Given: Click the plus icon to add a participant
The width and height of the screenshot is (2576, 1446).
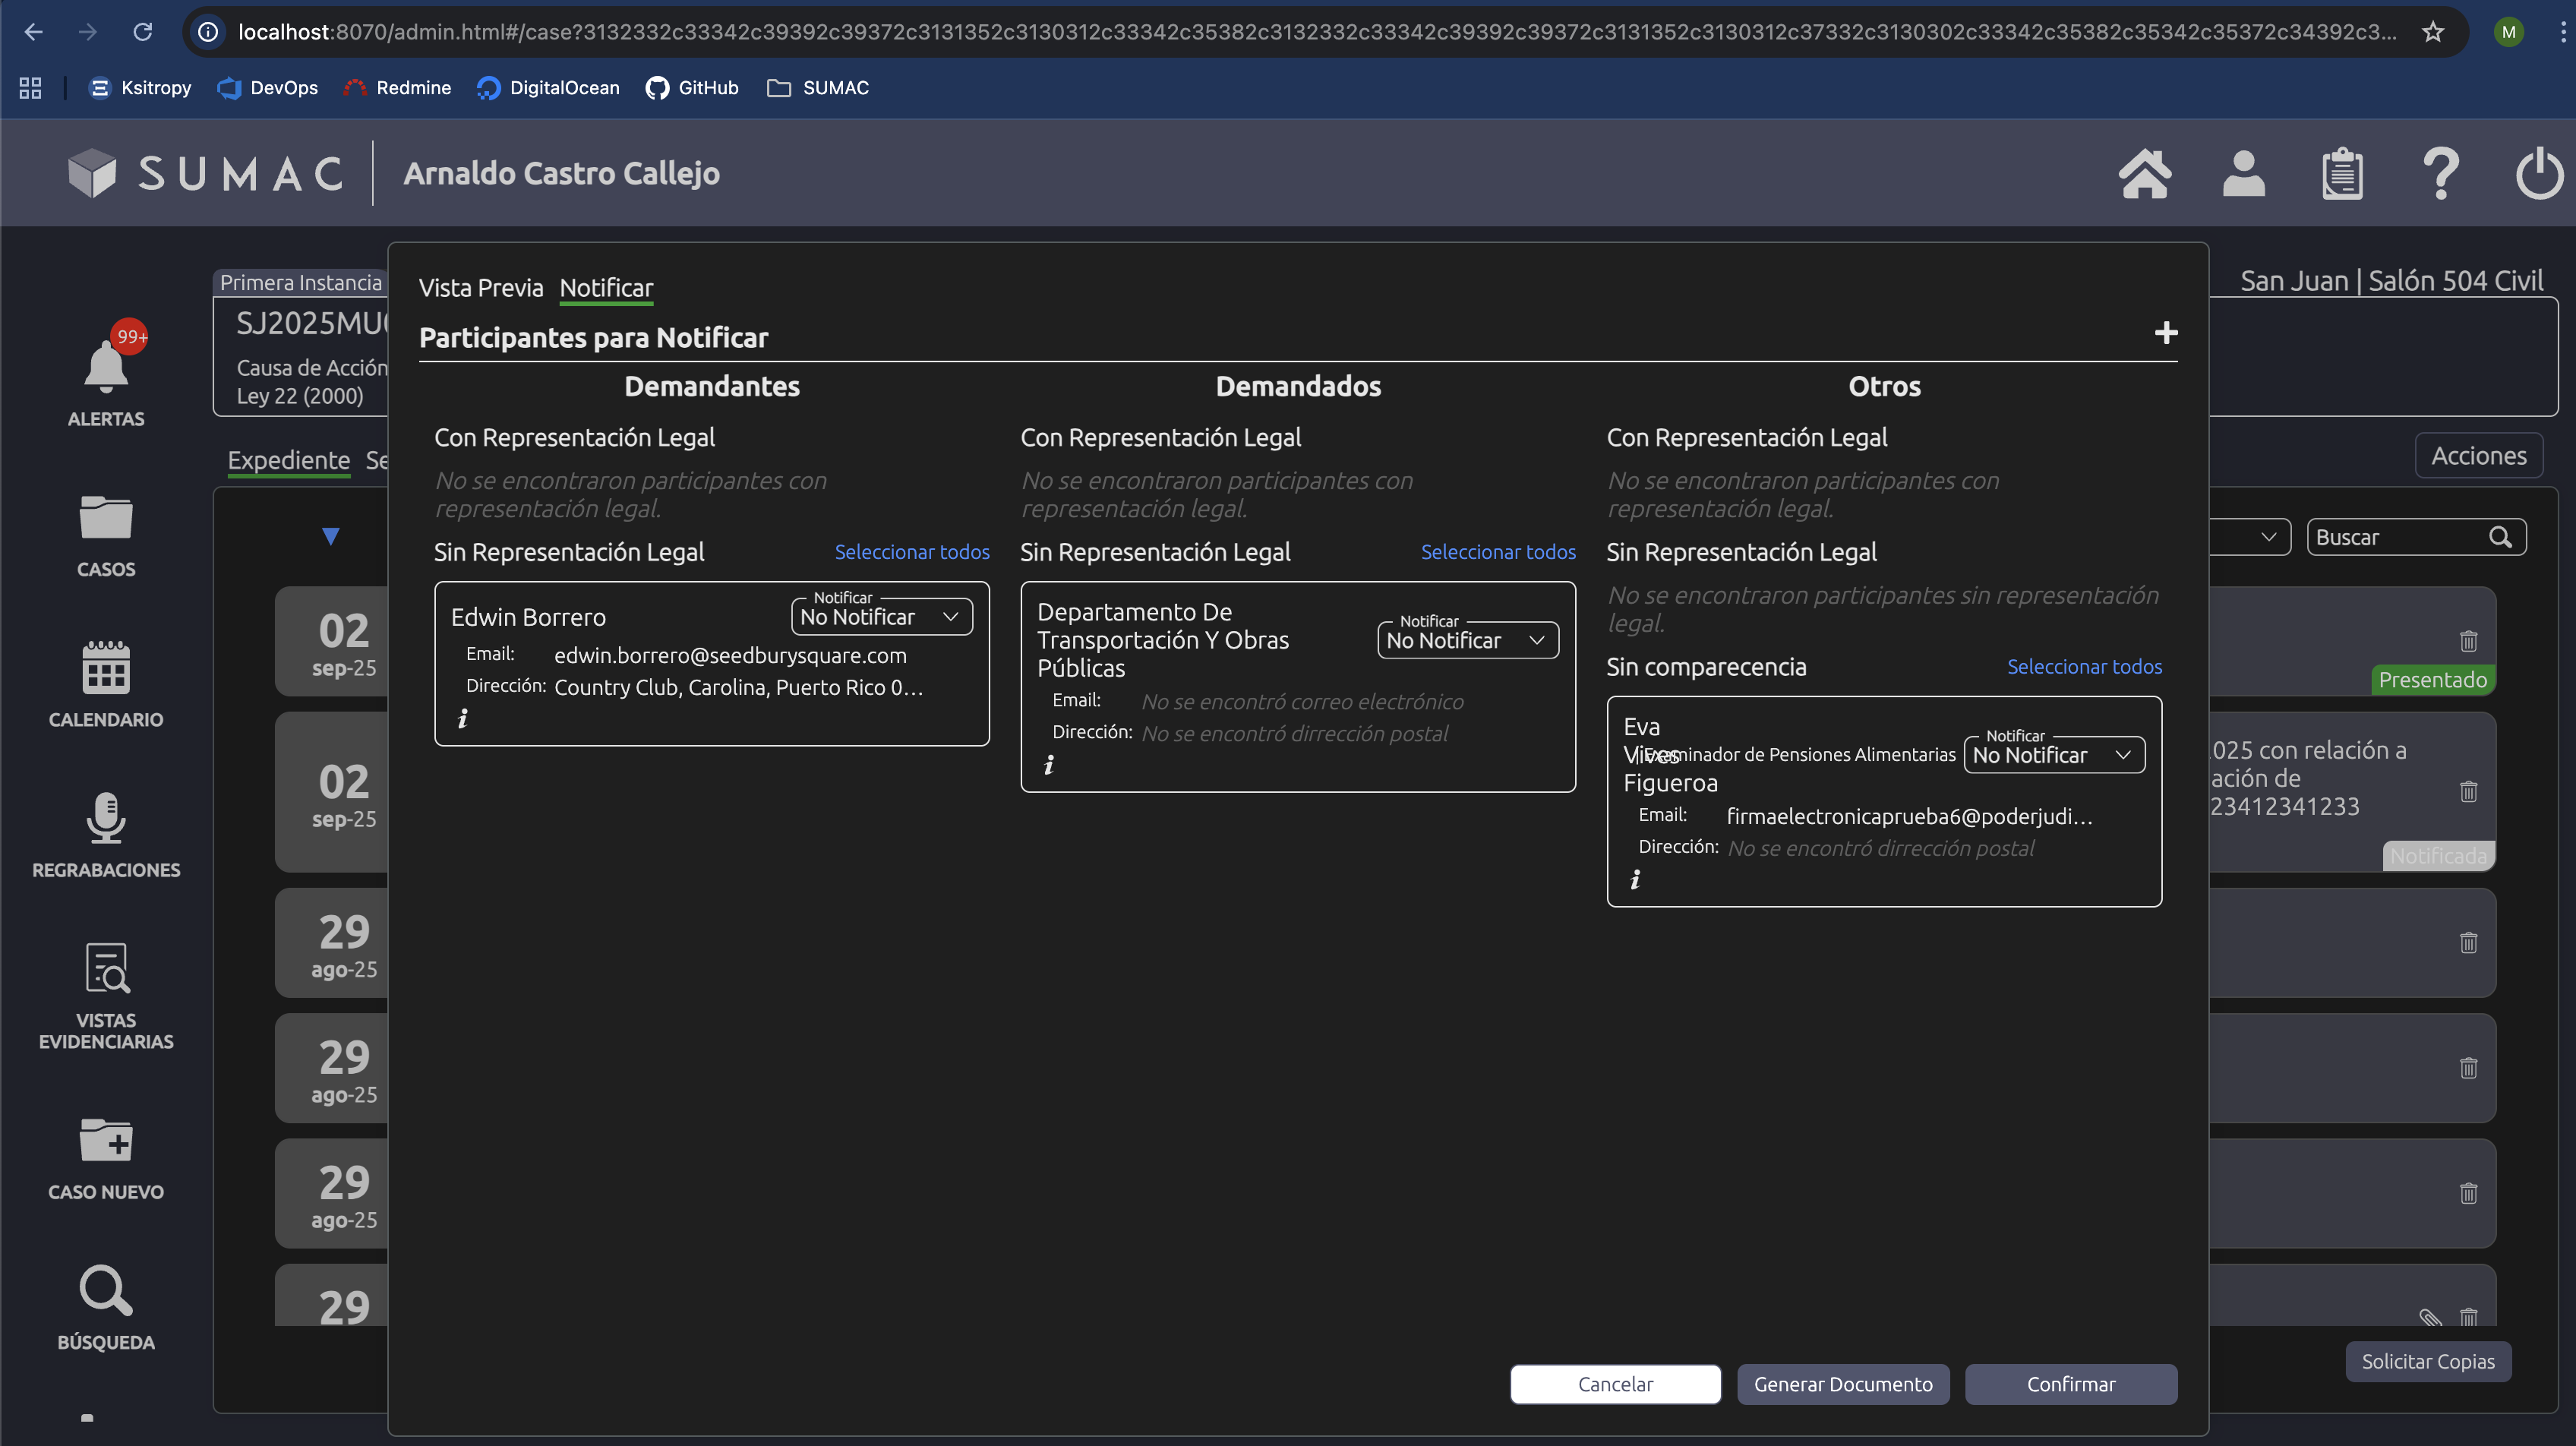Looking at the screenshot, I should pyautogui.click(x=2166, y=333).
